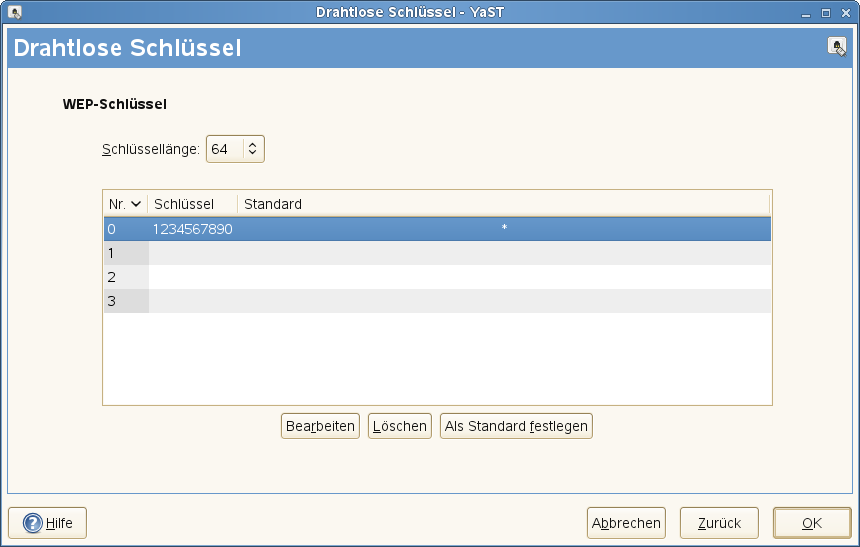Image resolution: width=860 pixels, height=547 pixels.
Task: Click the Abbrechen button
Action: 626,523
